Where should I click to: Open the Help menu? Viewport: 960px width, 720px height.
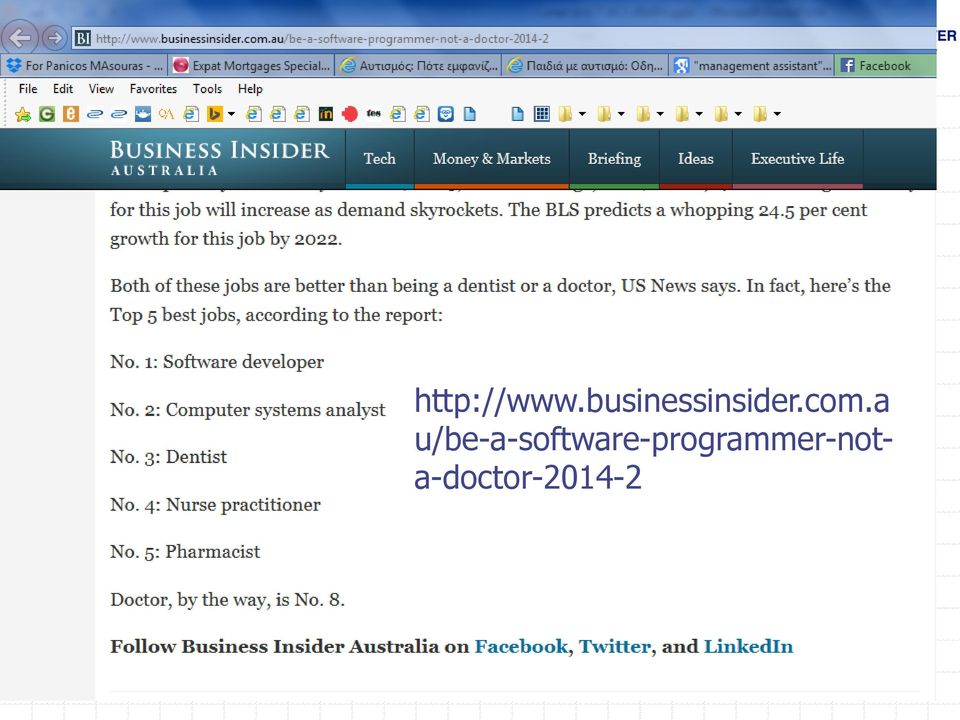coord(250,89)
